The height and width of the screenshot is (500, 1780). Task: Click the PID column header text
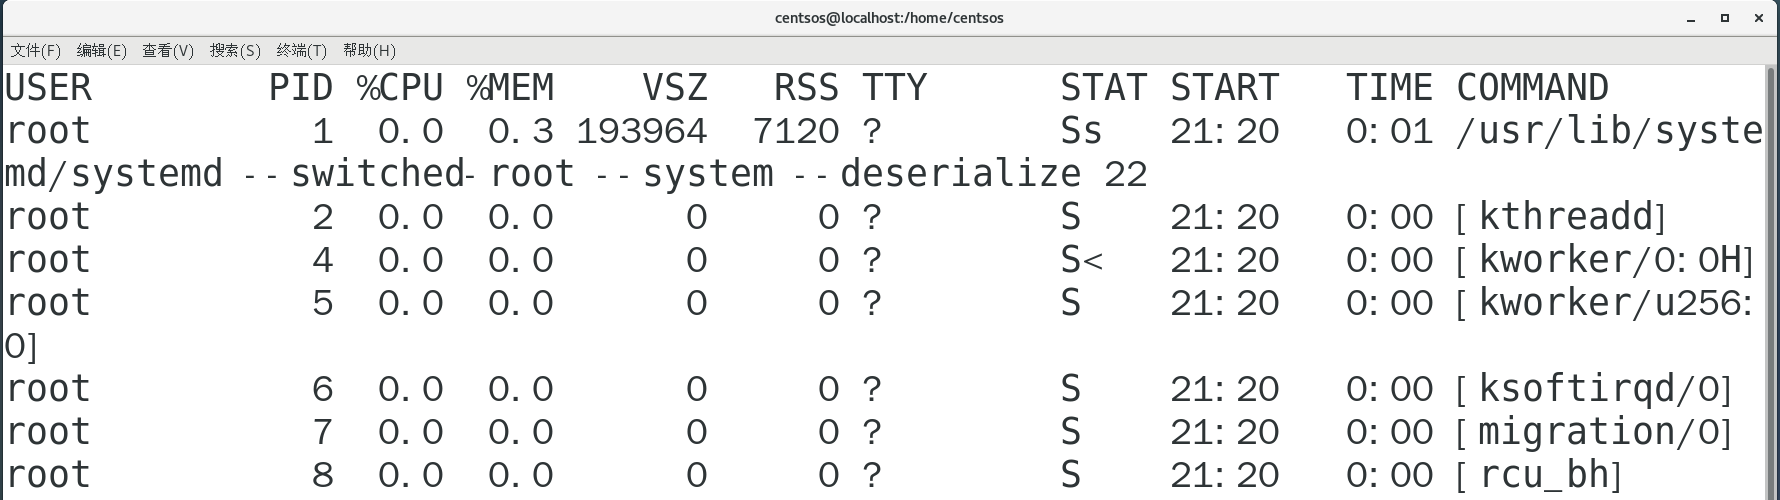[x=300, y=88]
